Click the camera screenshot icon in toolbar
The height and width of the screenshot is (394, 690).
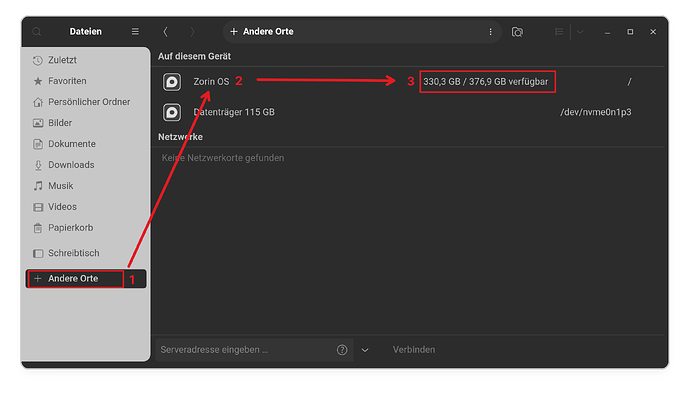517,32
